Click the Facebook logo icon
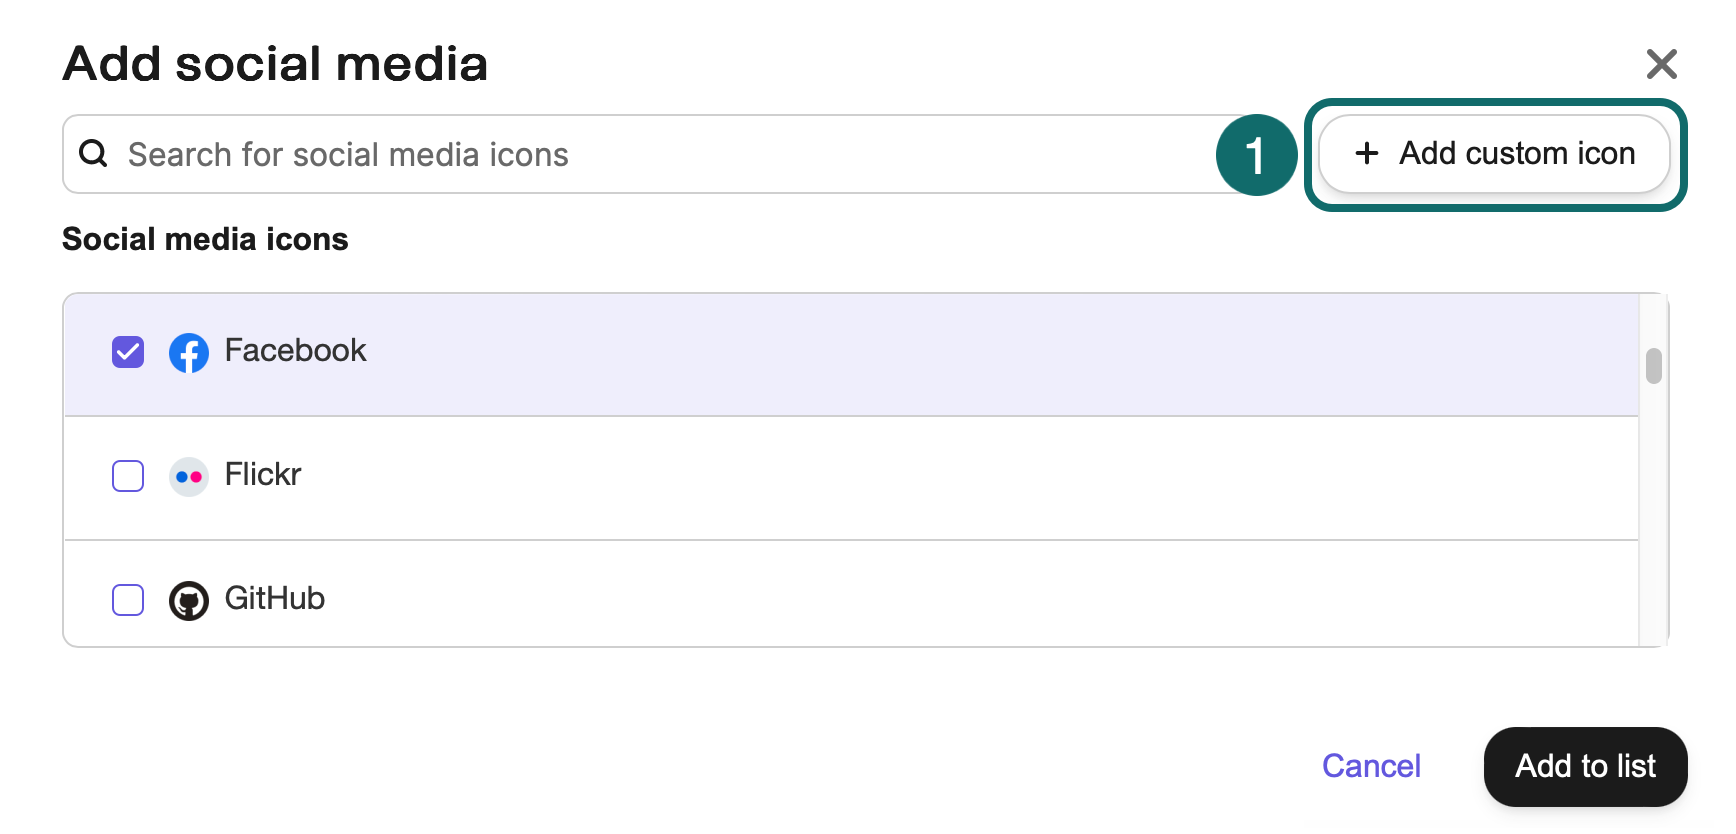Image resolution: width=1736 pixels, height=834 pixels. coord(189,352)
